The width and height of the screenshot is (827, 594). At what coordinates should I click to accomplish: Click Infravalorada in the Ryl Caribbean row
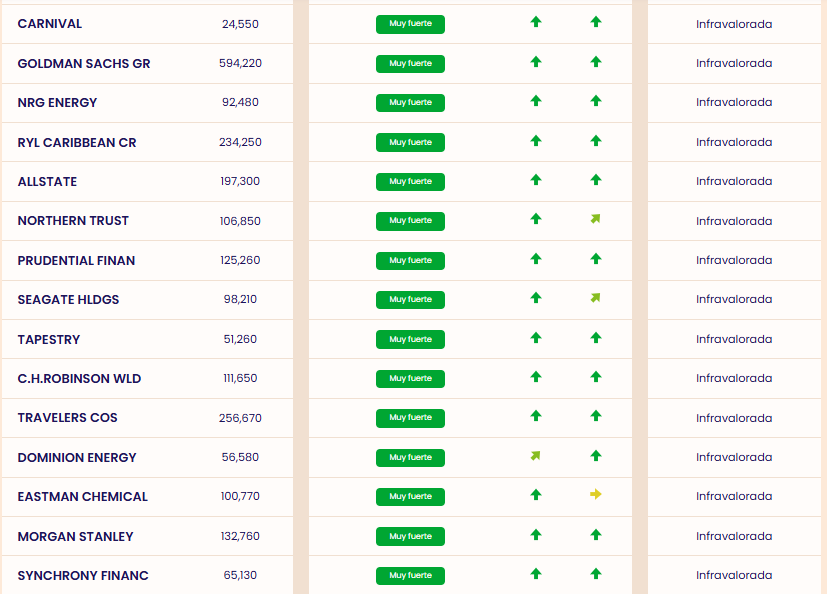[x=734, y=142]
